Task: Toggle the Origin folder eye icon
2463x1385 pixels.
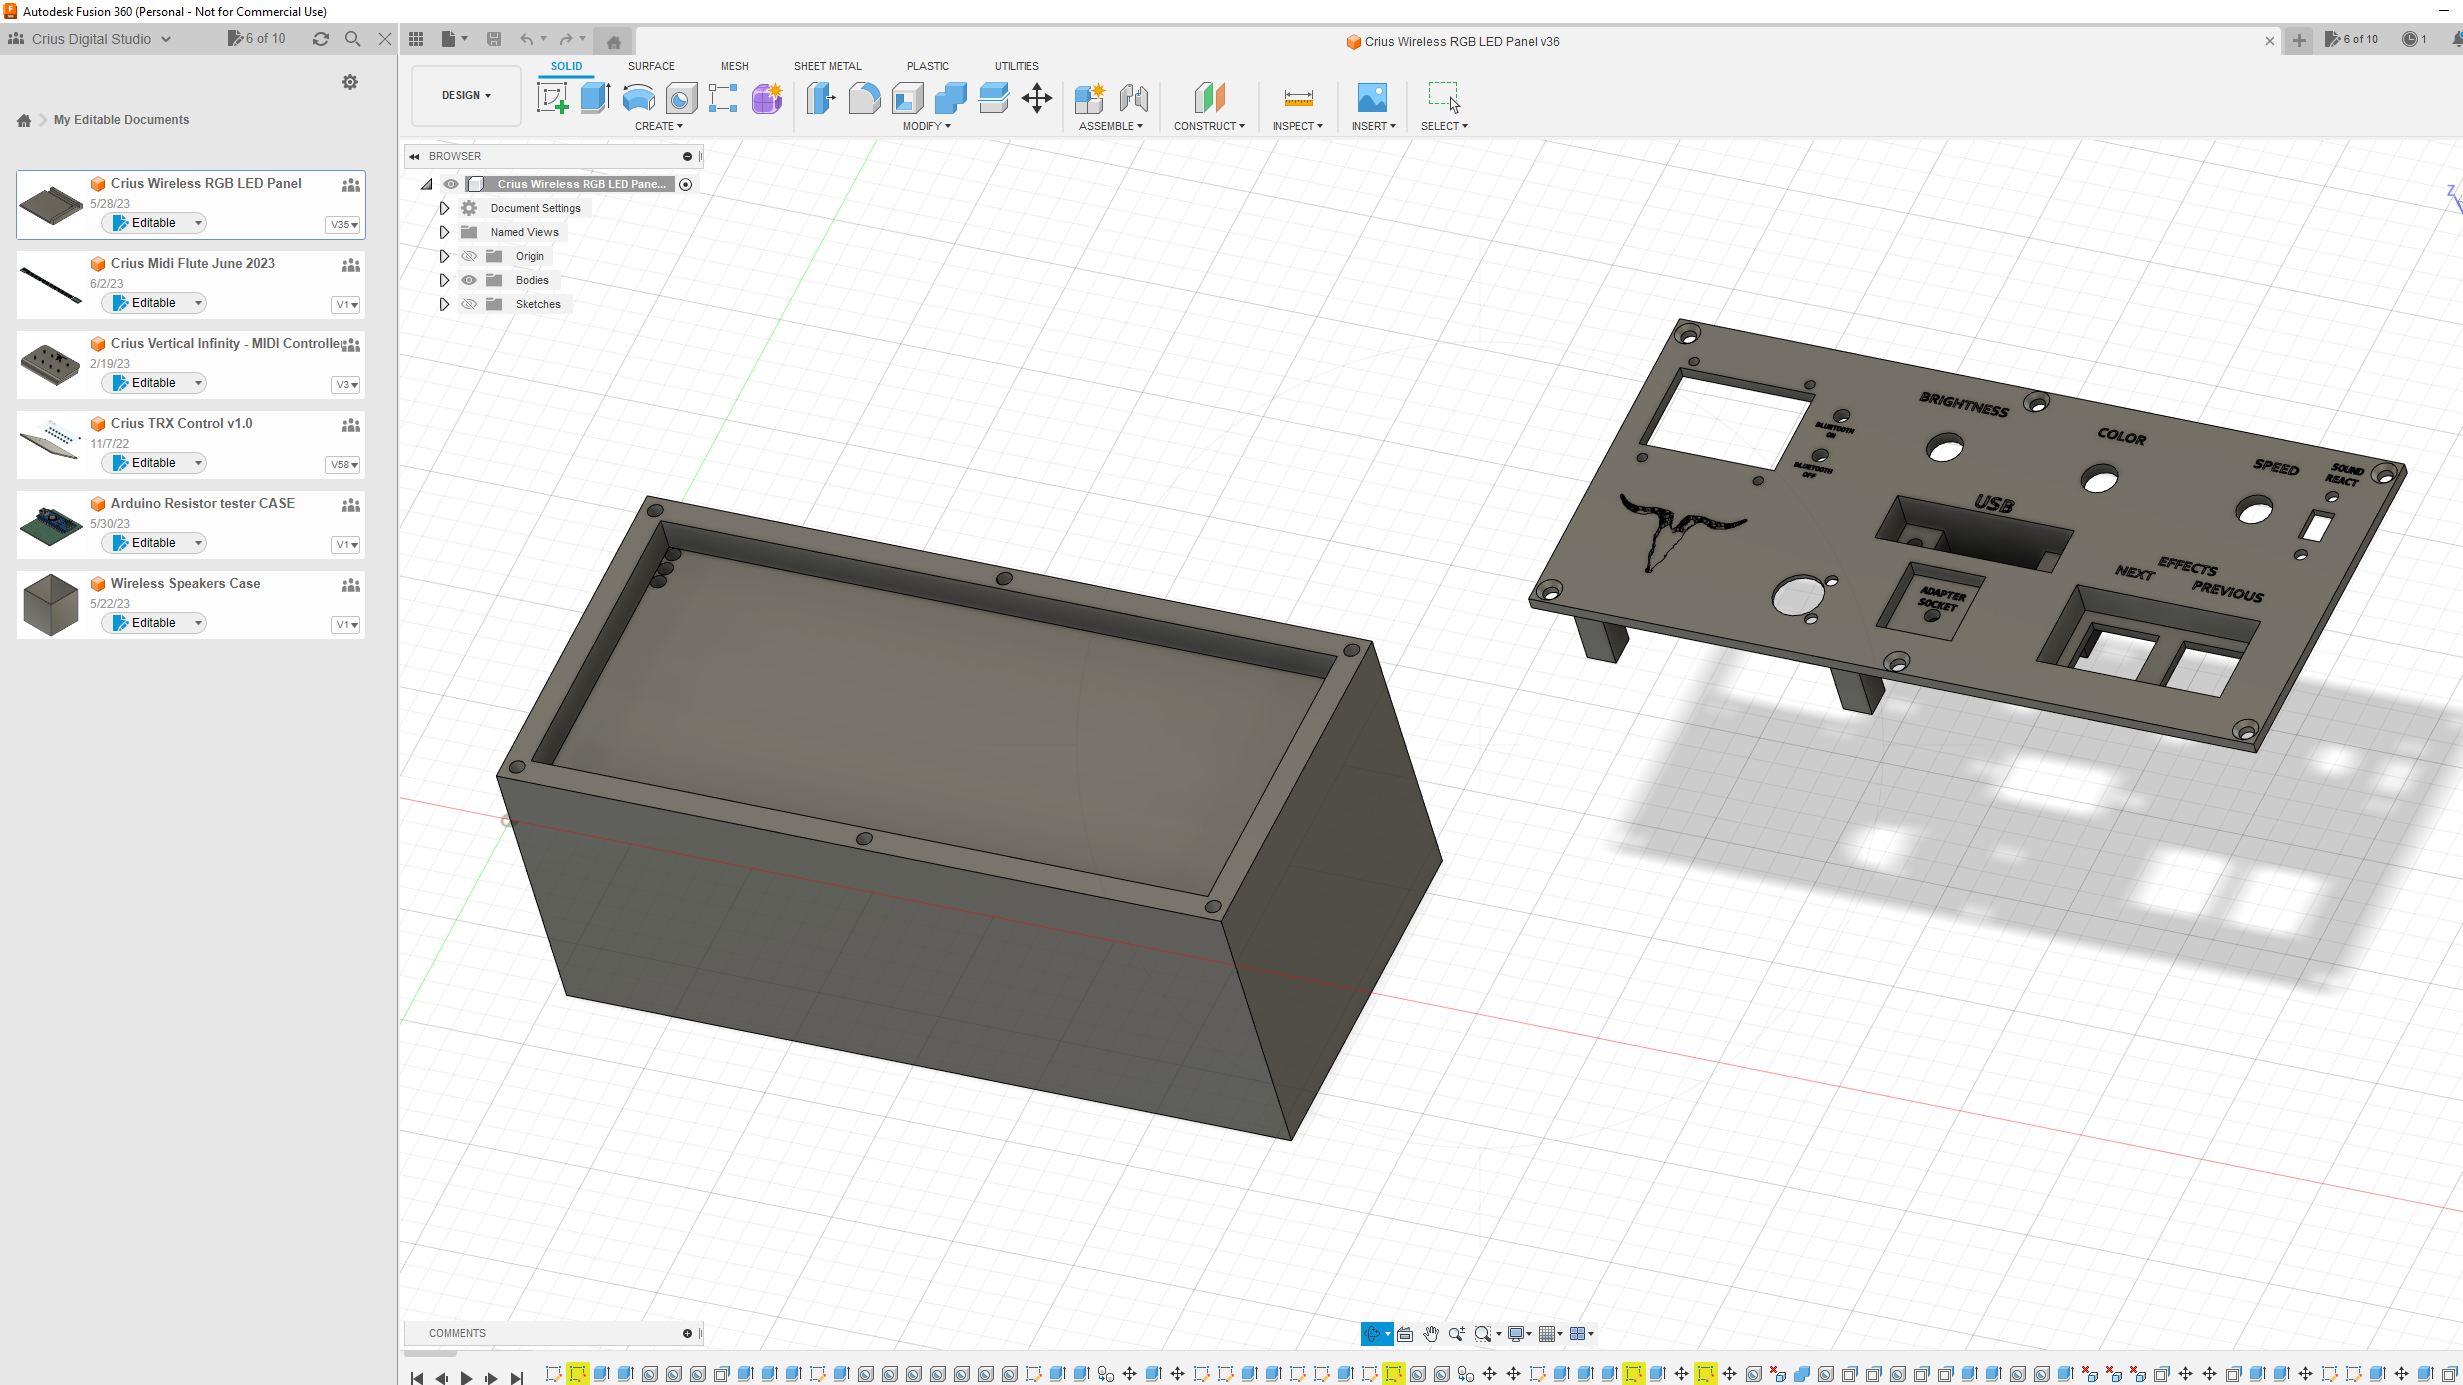Action: point(469,256)
